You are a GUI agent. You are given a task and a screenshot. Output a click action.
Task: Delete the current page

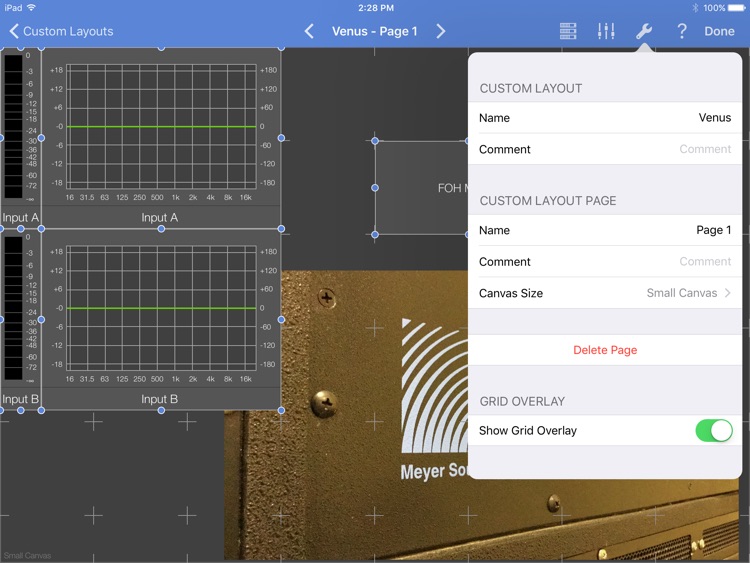tap(605, 350)
